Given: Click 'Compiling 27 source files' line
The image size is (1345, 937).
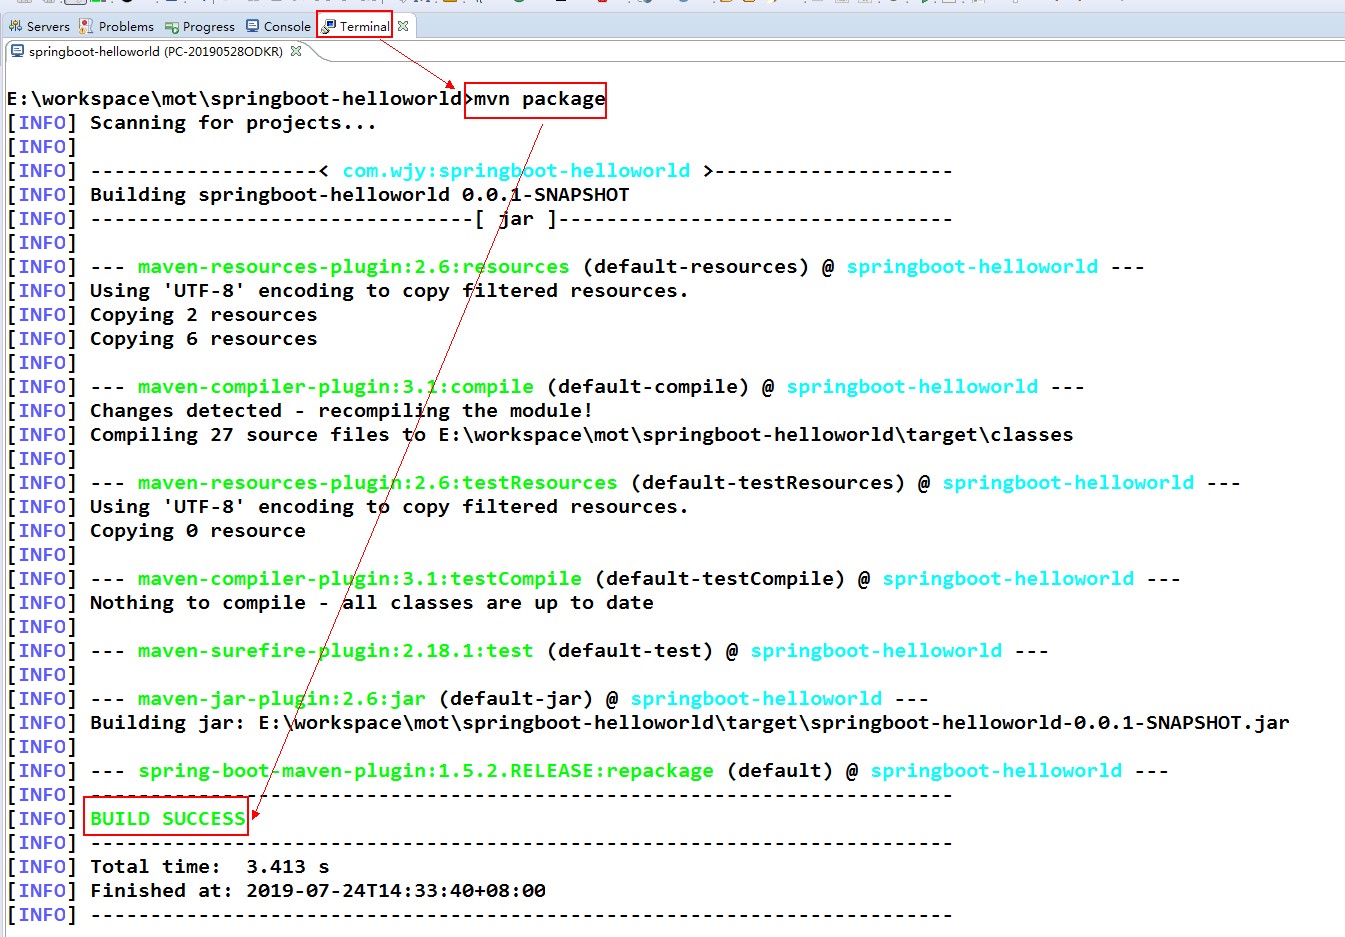Looking at the screenshot, I should pos(582,435).
